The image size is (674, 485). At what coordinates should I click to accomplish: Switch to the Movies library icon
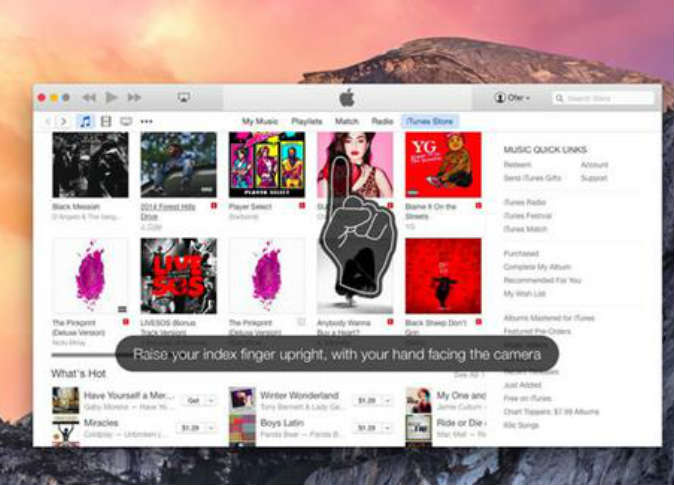pos(106,121)
